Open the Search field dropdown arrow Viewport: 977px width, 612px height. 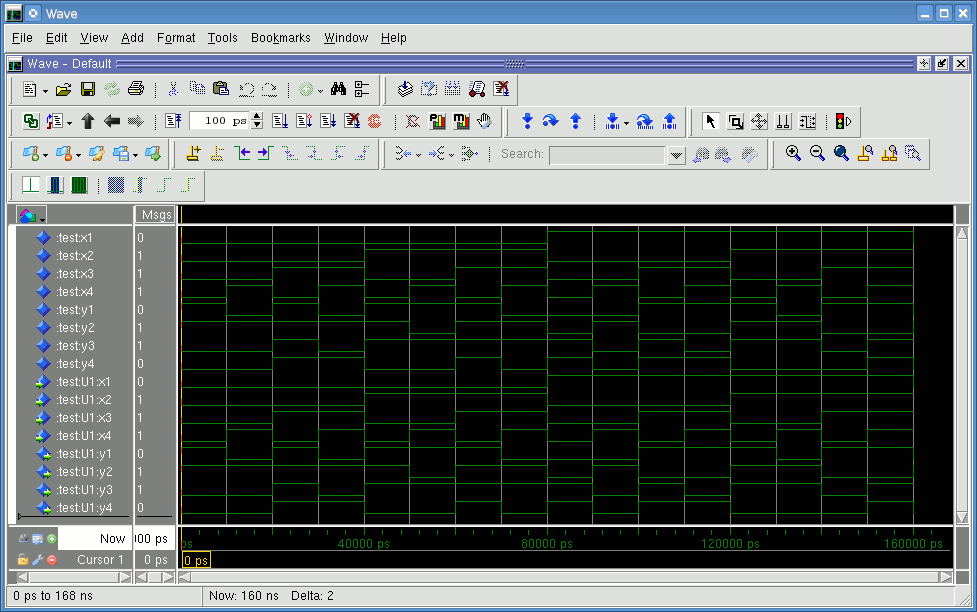pos(676,155)
